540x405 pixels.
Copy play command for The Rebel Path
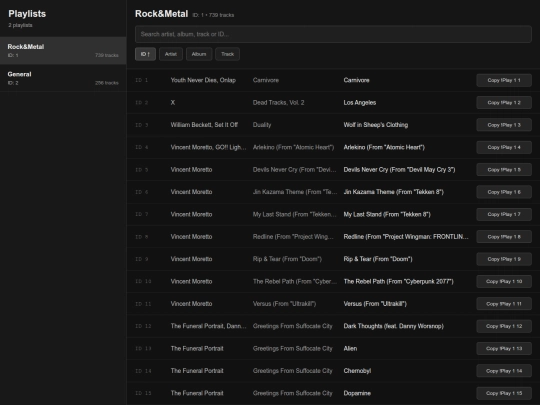(504, 281)
